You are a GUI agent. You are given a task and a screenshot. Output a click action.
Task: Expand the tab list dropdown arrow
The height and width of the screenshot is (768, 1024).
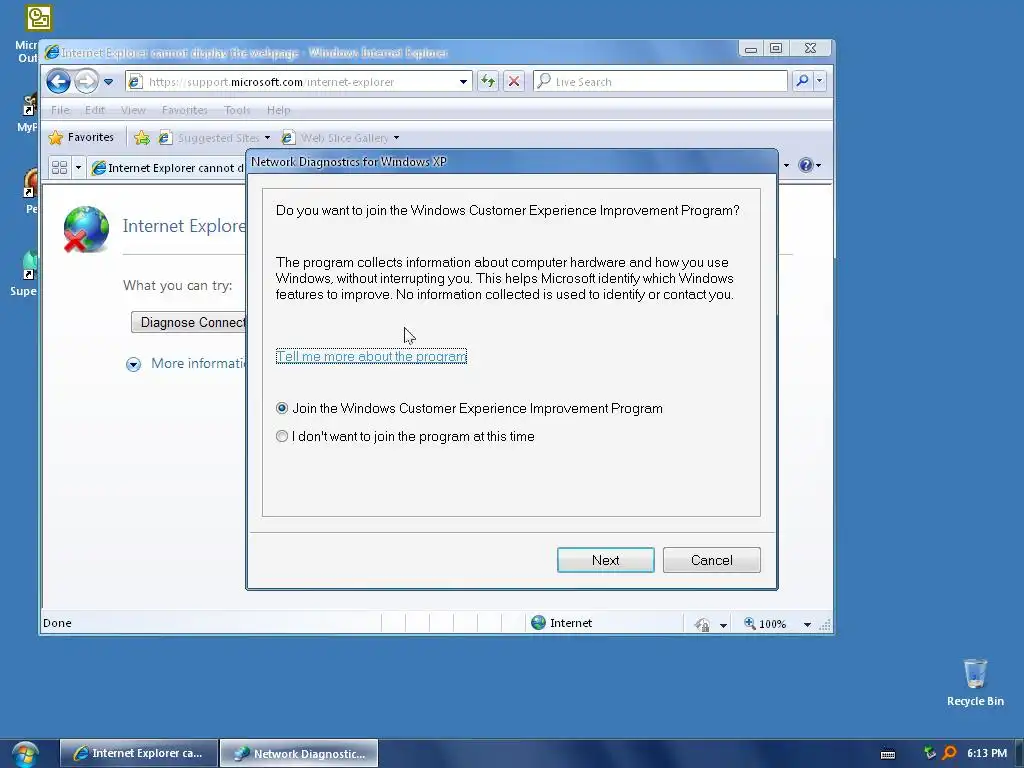click(x=78, y=168)
